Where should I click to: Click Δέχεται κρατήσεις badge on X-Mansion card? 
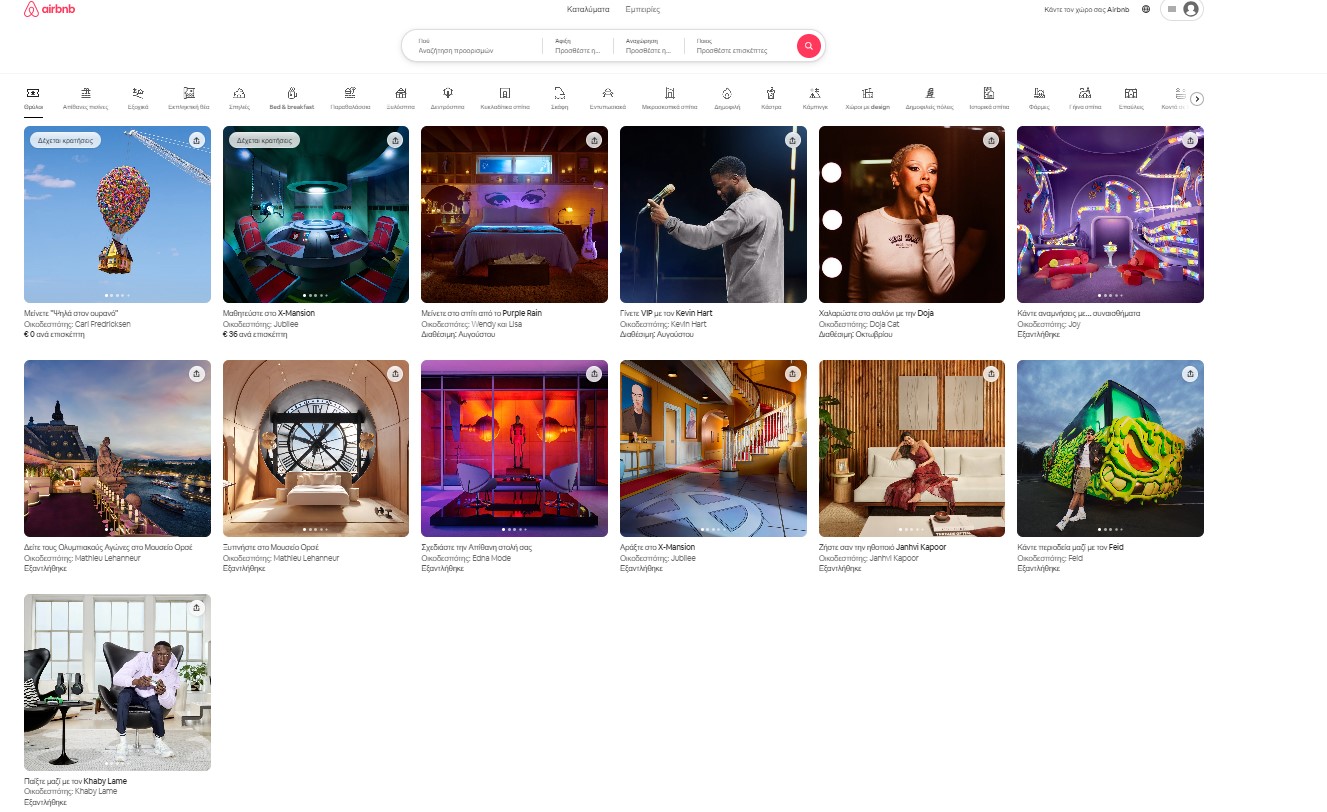(x=264, y=141)
